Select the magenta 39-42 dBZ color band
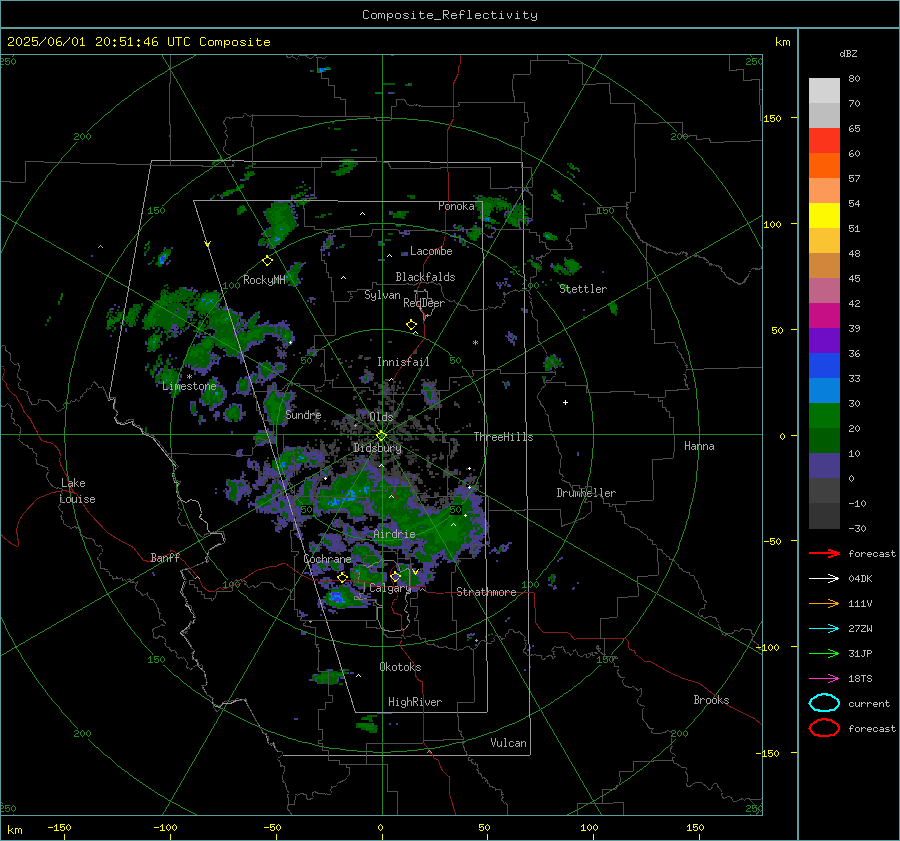900x841 pixels. (824, 316)
